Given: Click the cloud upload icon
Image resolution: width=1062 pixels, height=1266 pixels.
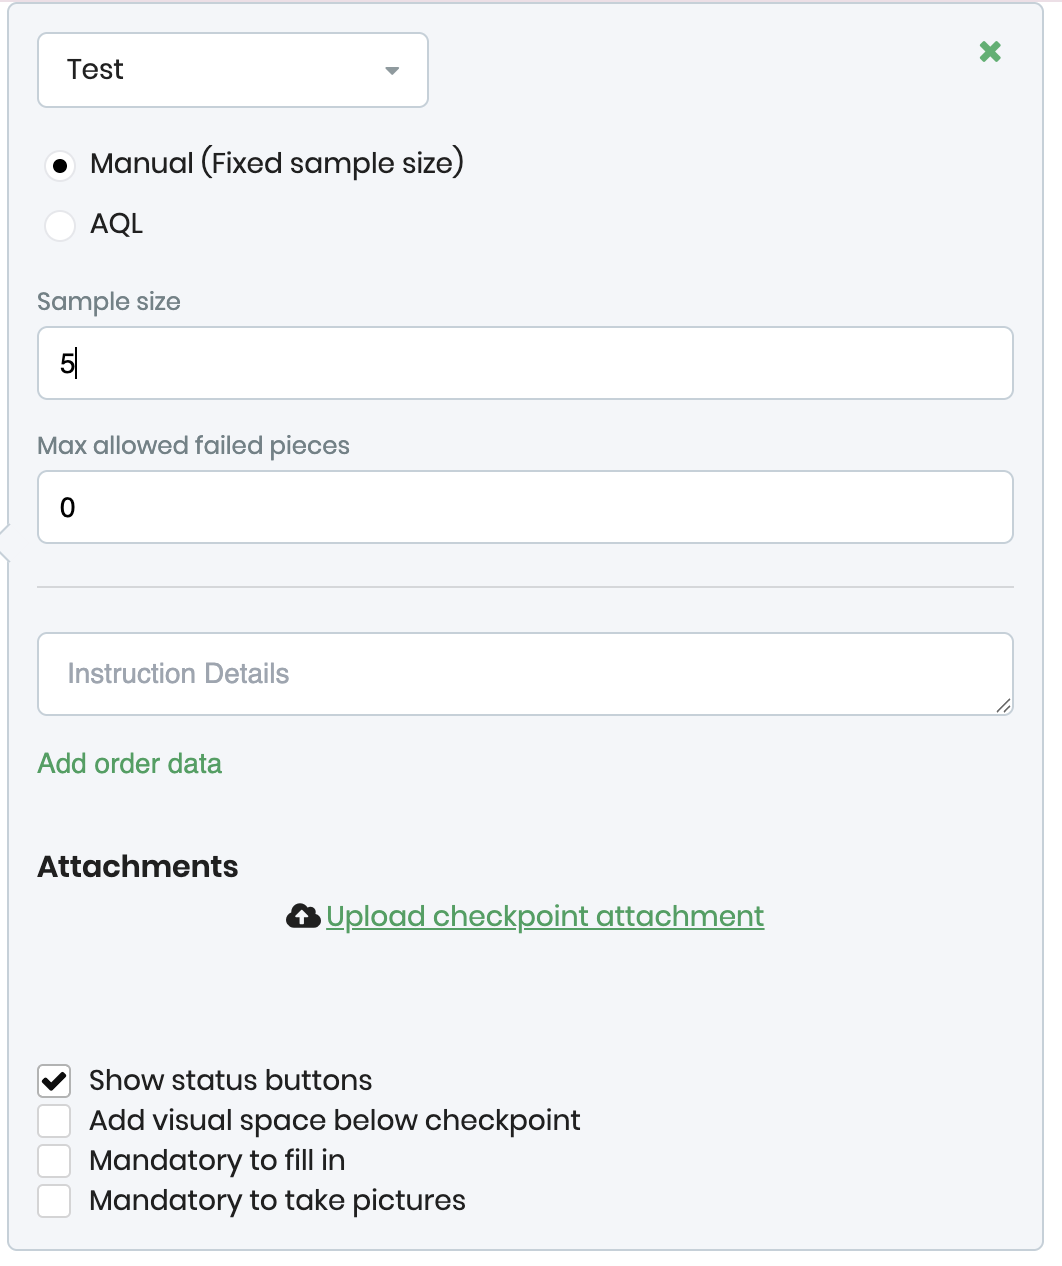Looking at the screenshot, I should coord(303,916).
